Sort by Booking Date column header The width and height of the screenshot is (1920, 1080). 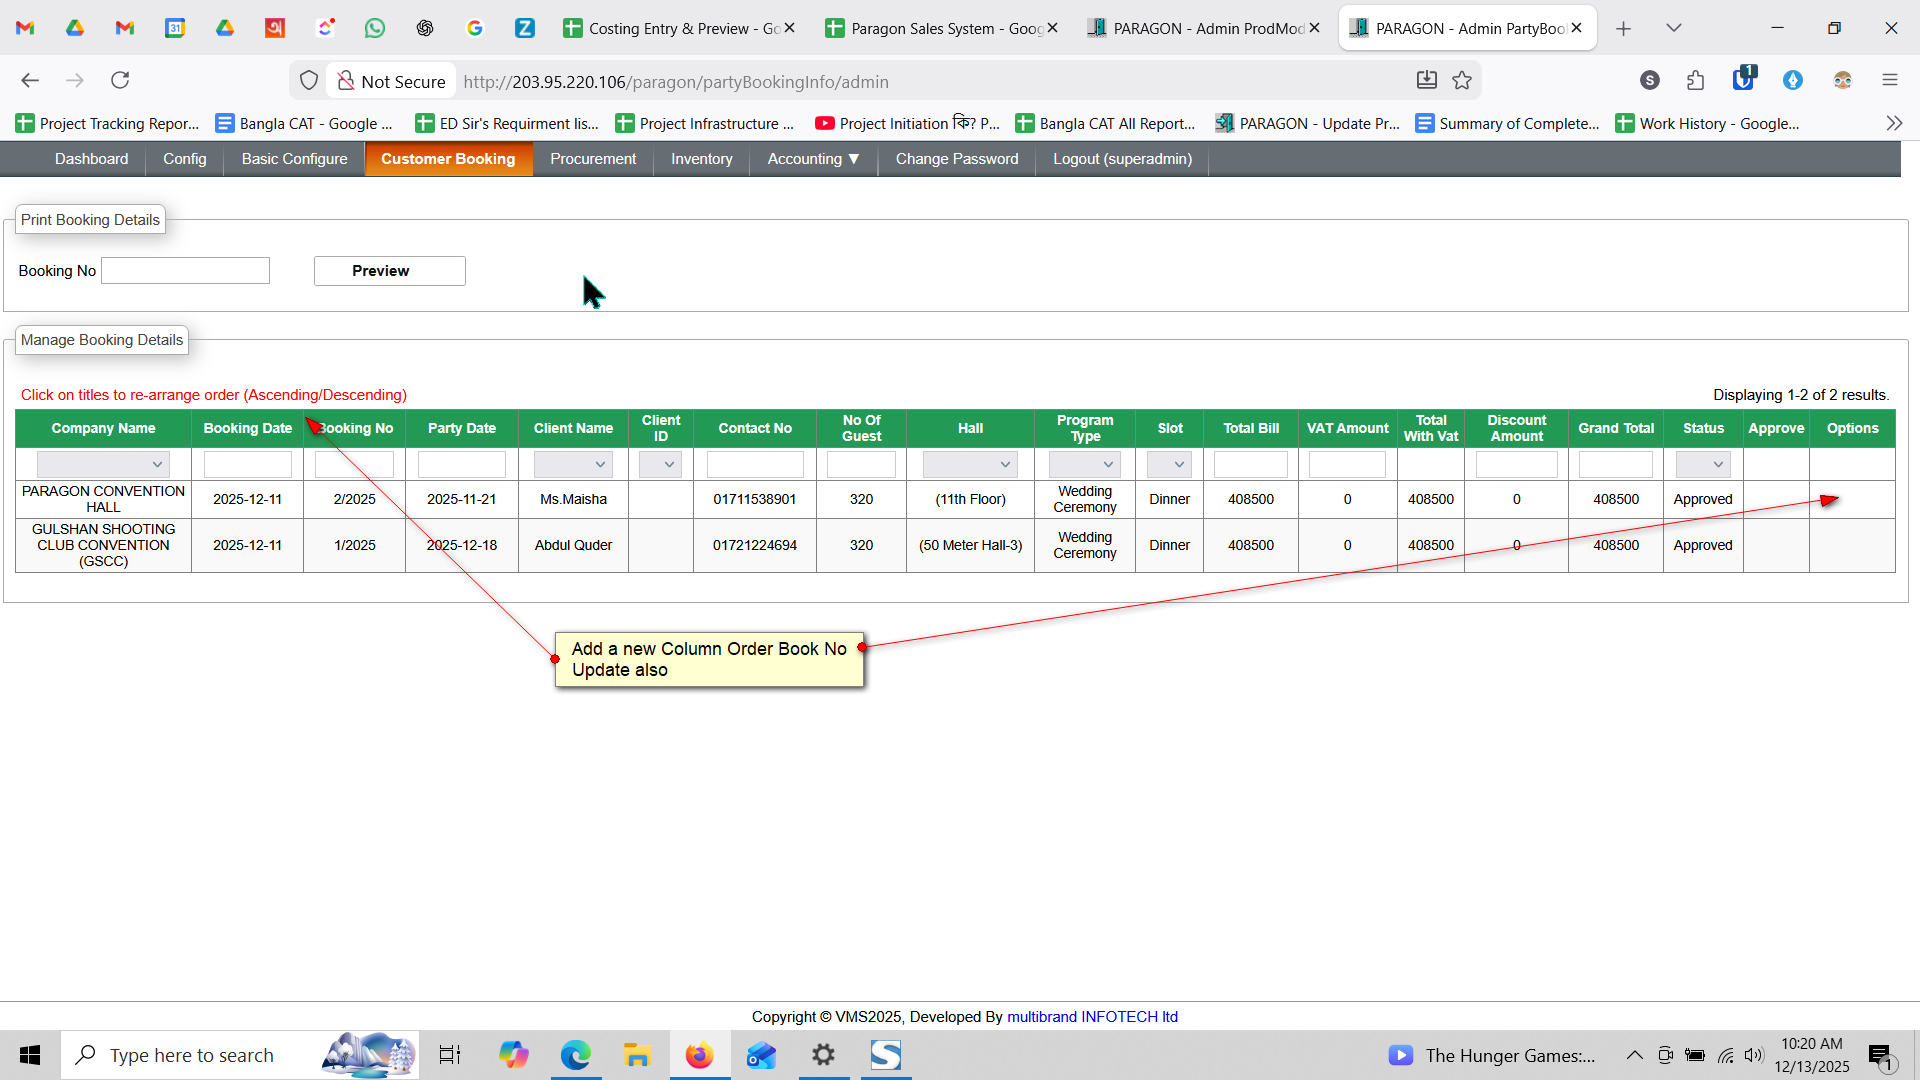point(247,428)
